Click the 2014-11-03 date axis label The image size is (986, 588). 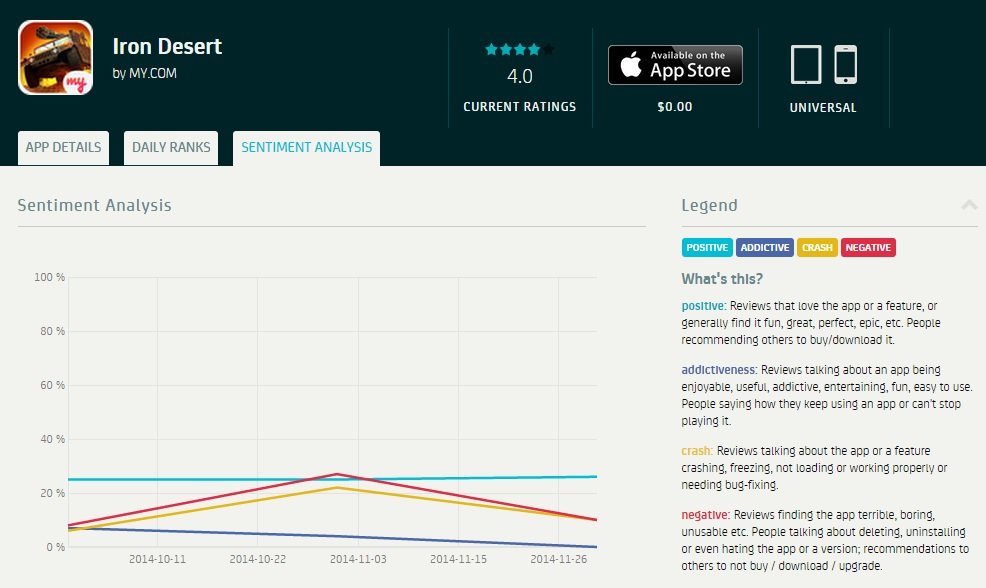[358, 559]
